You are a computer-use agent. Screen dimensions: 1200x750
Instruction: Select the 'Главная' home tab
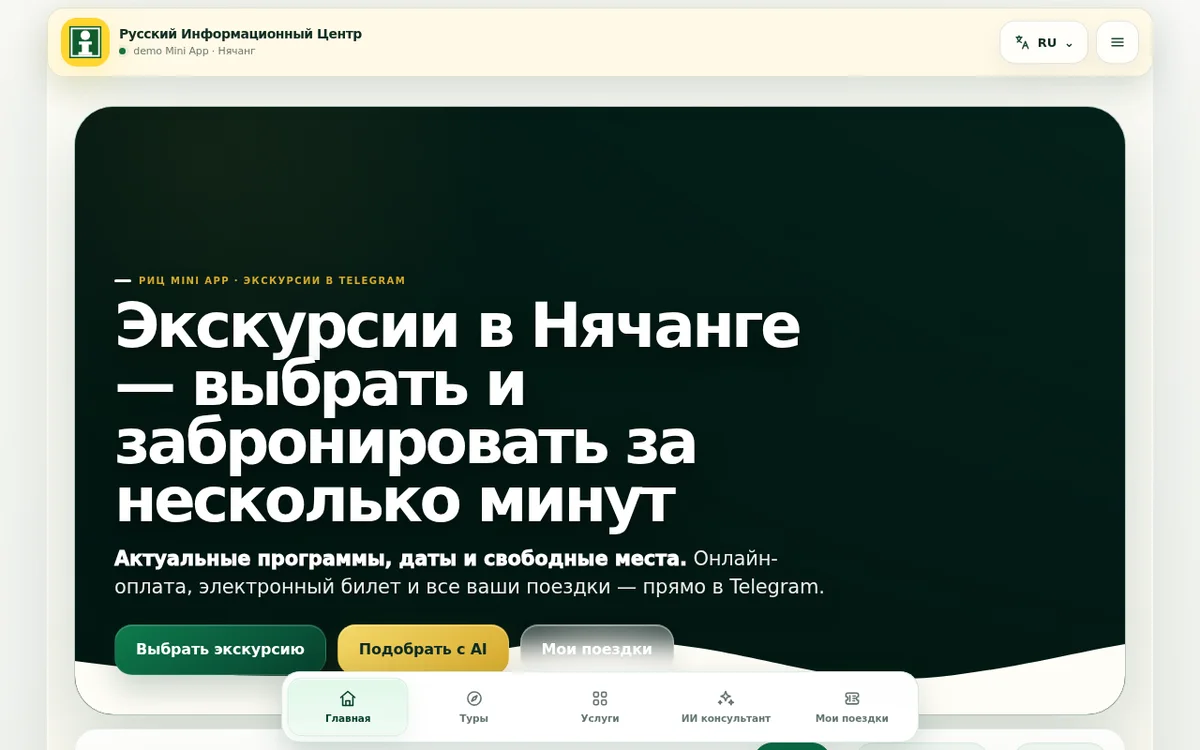[348, 707]
